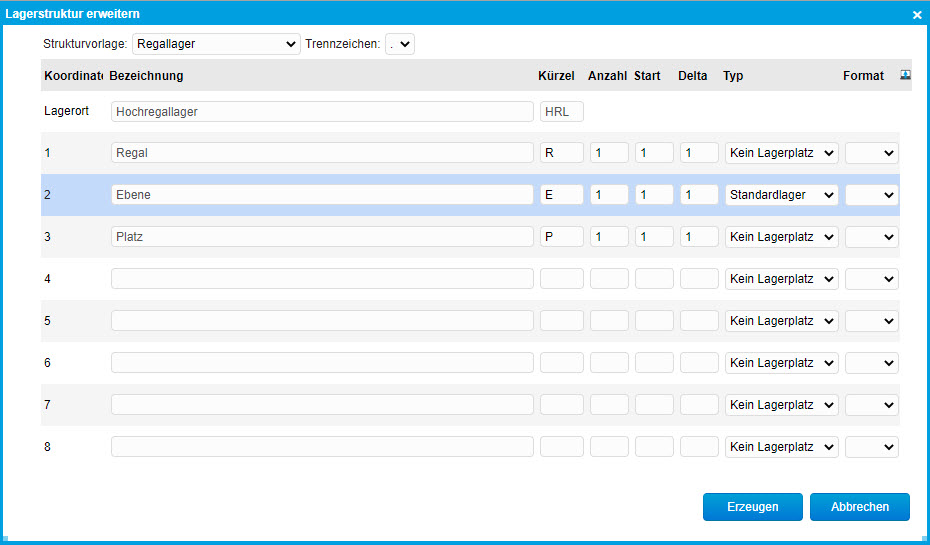Click the empty Anzahl field in row 5
Image resolution: width=930 pixels, height=545 pixels.
[x=609, y=321]
